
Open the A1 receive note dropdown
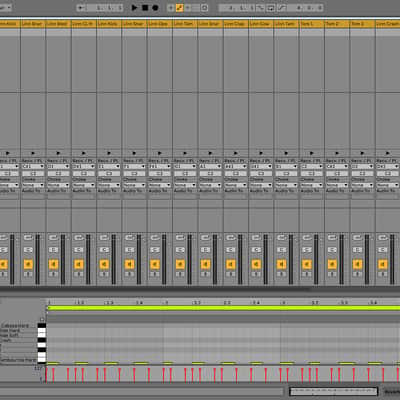click(x=210, y=166)
